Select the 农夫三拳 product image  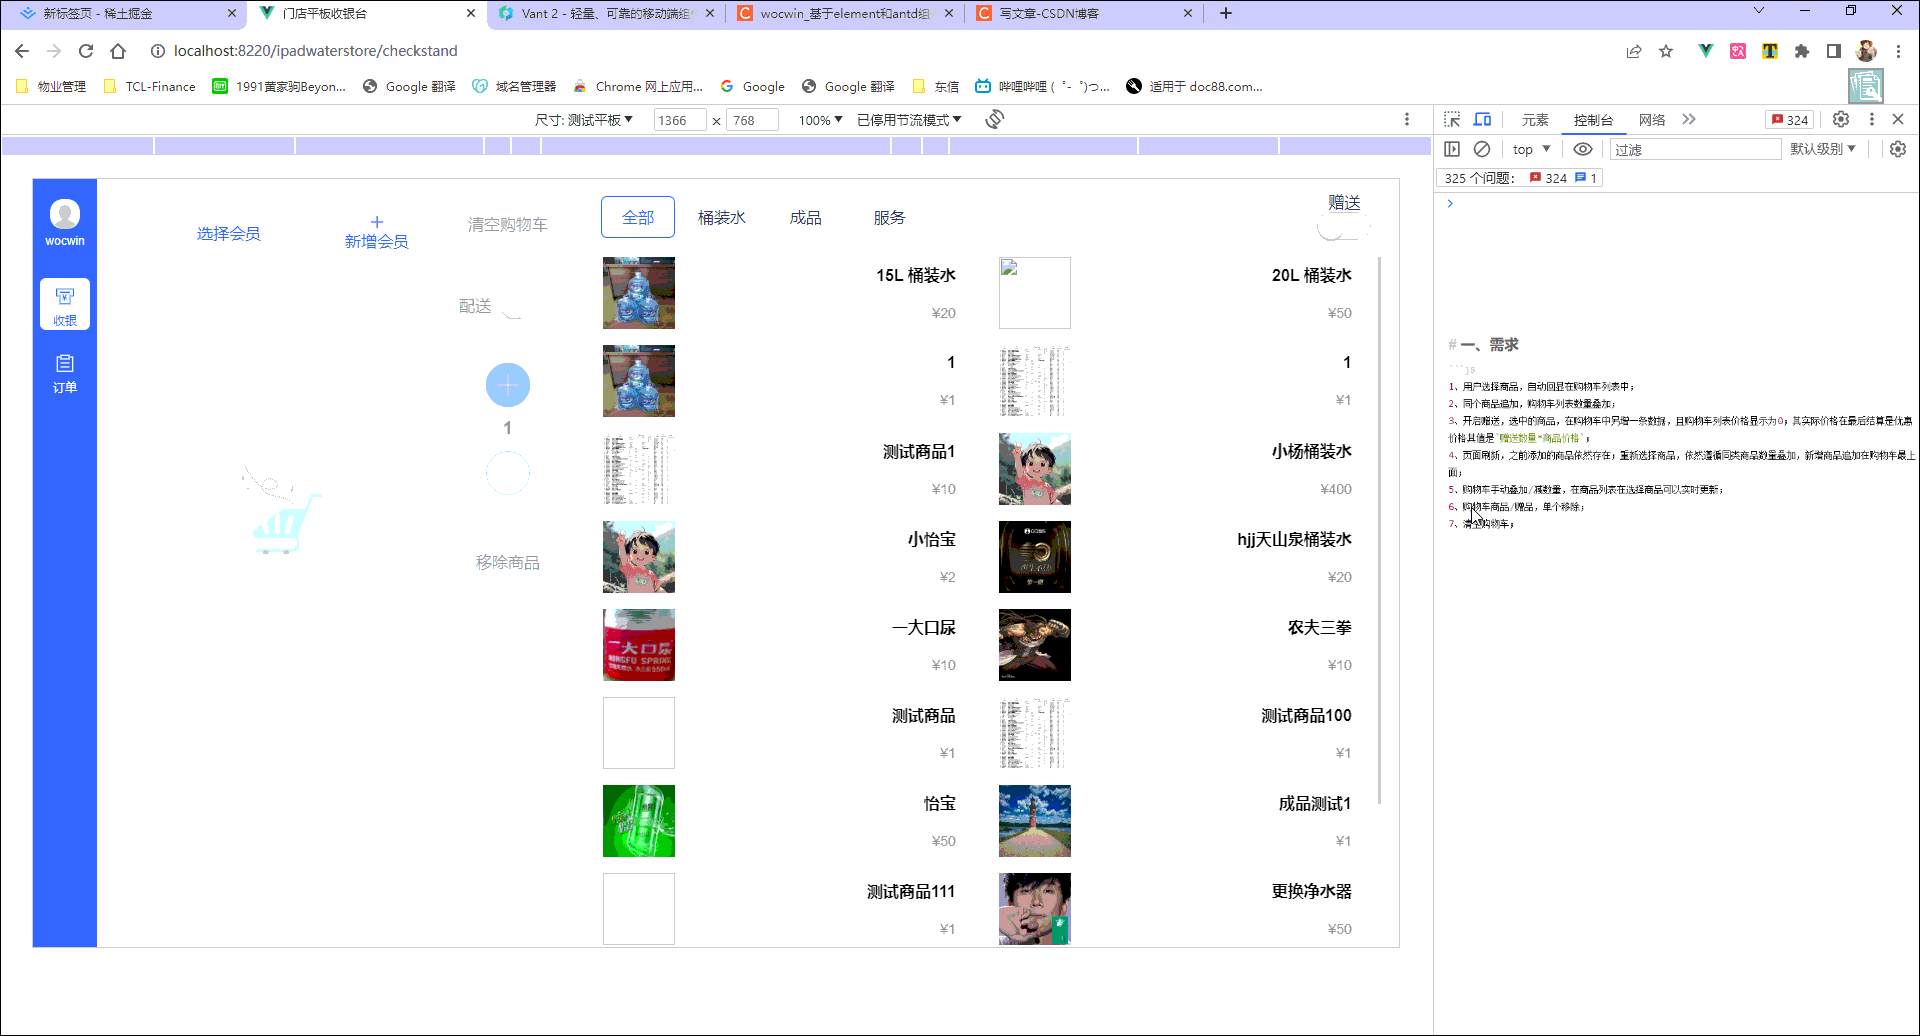1035,645
